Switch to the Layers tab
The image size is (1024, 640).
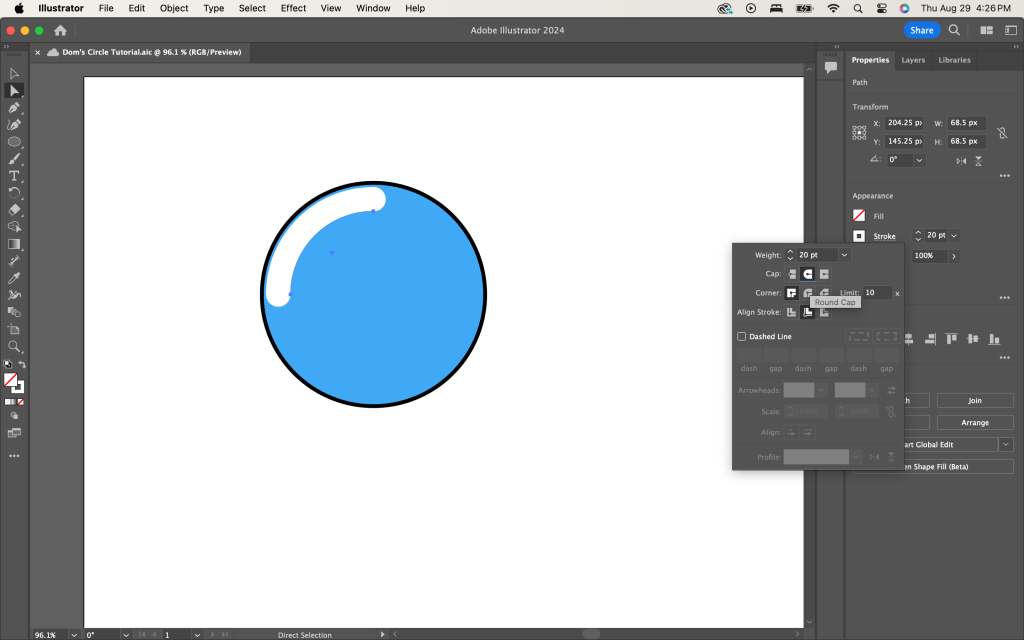(x=913, y=60)
